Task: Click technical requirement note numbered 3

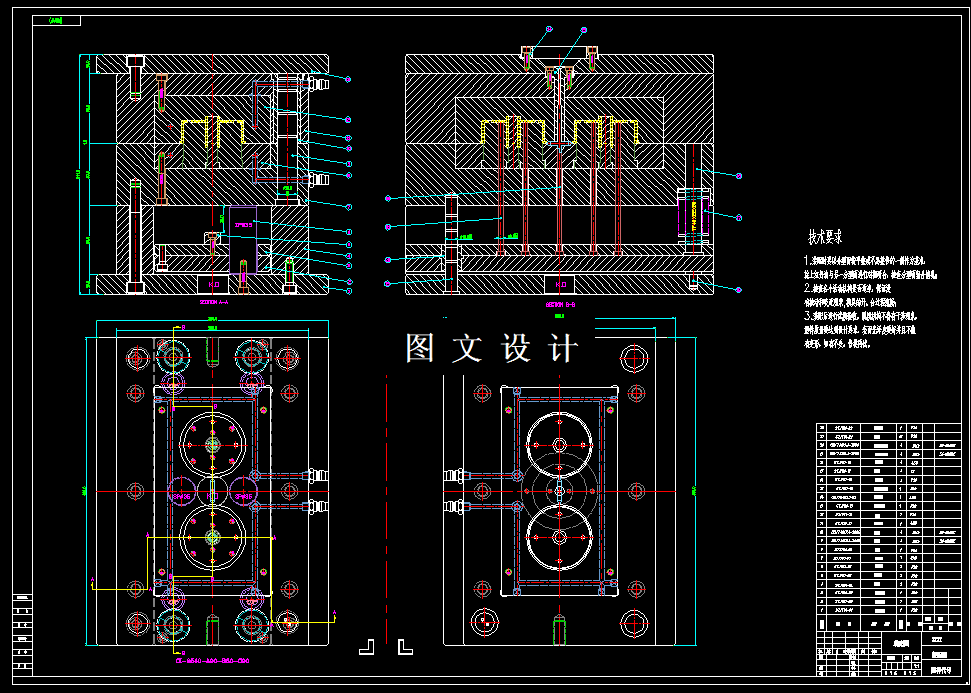Action: point(861,329)
